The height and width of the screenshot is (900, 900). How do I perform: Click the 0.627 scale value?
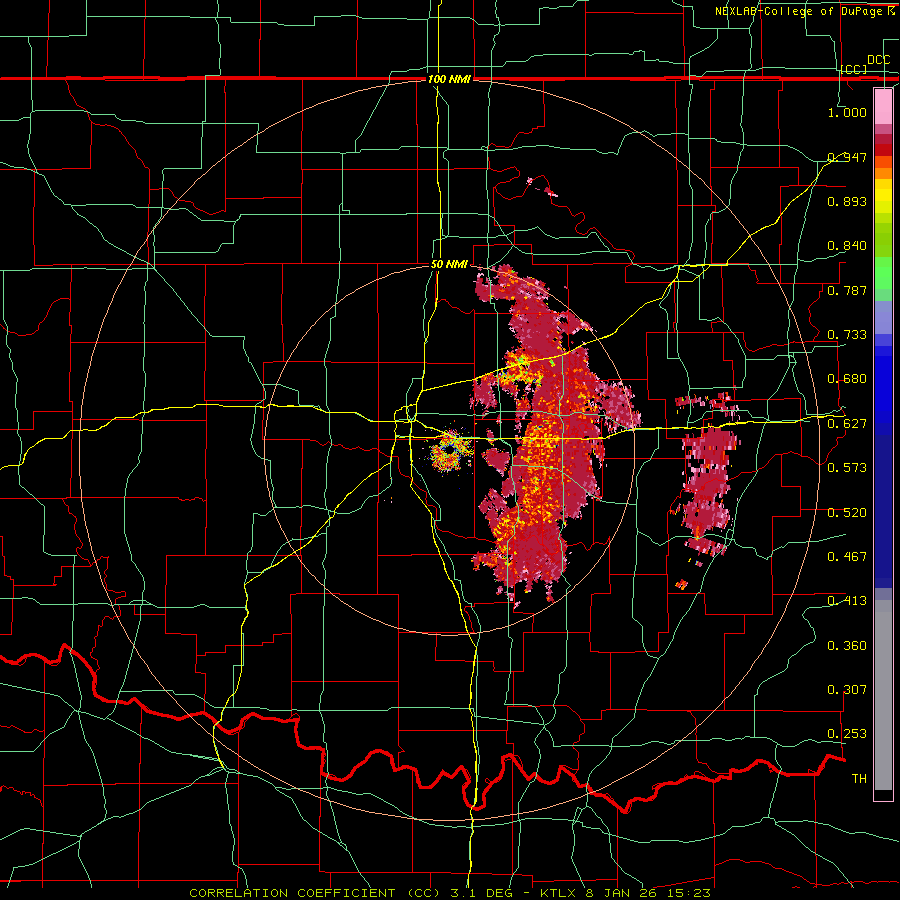click(x=847, y=424)
